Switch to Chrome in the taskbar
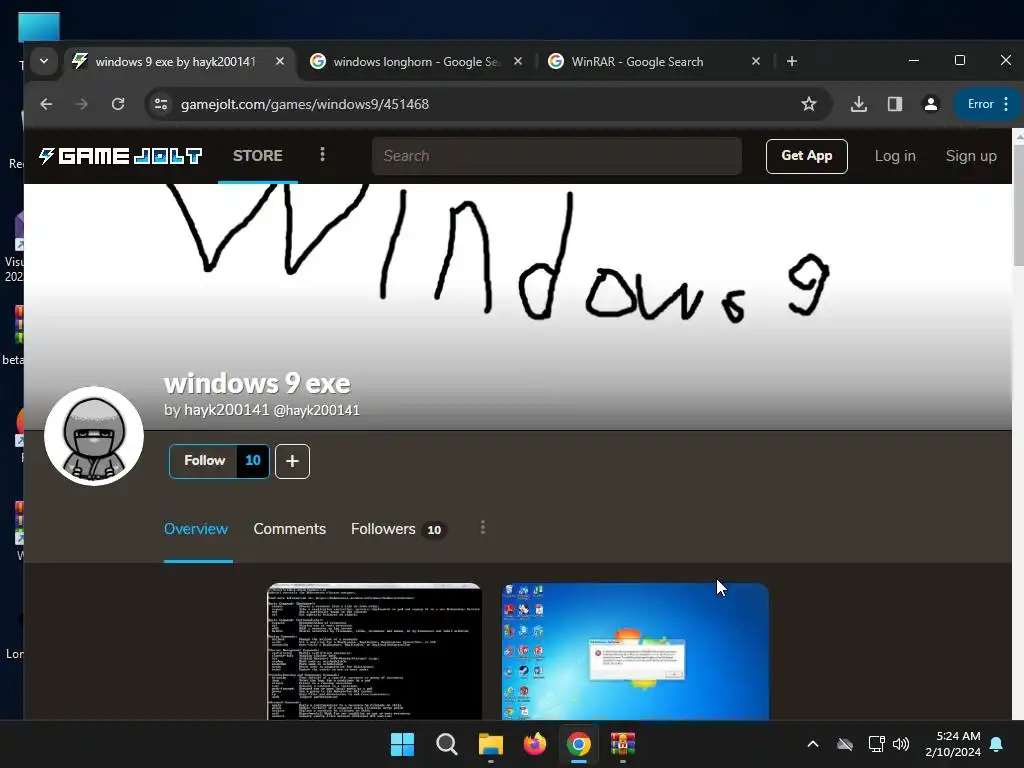Screen dimensions: 1024x768 point(579,744)
